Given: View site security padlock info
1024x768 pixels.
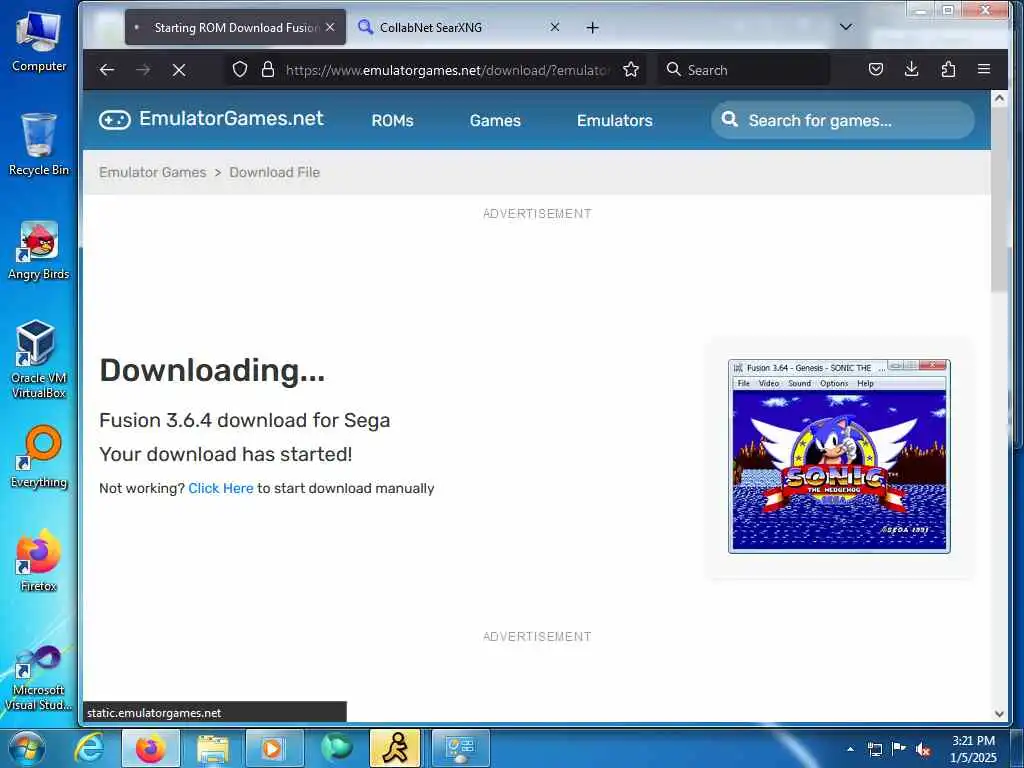Looking at the screenshot, I should coord(268,69).
